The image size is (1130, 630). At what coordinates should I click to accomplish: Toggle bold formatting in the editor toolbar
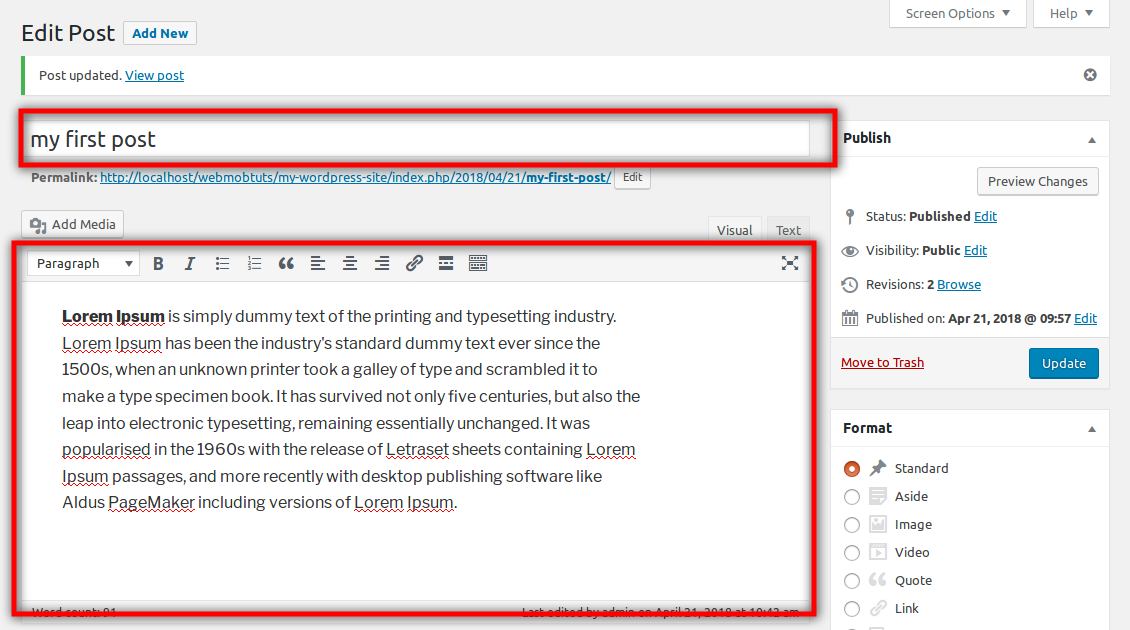pyautogui.click(x=158, y=263)
